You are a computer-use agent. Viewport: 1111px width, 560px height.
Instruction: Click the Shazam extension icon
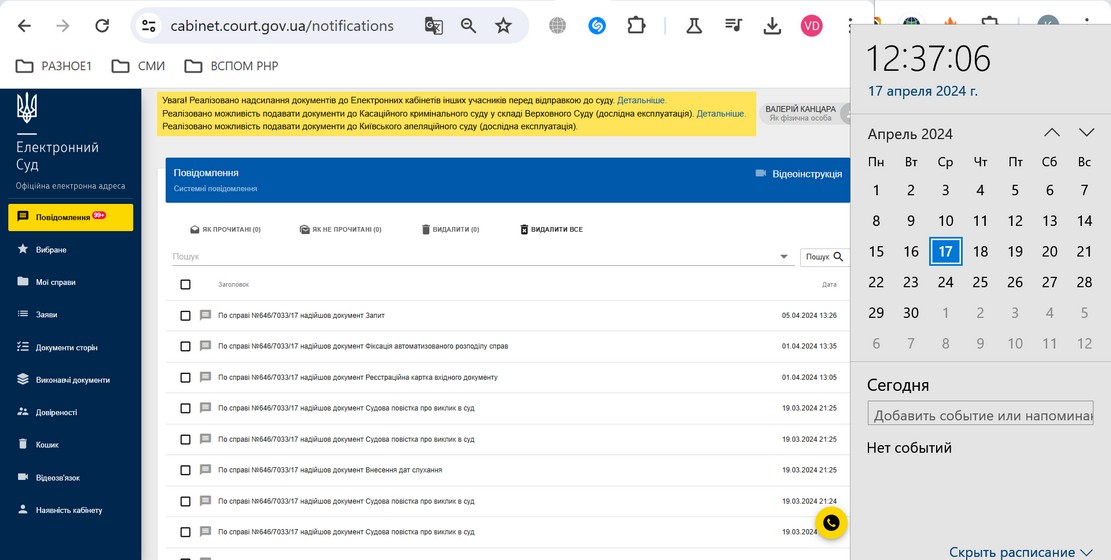pos(597,26)
